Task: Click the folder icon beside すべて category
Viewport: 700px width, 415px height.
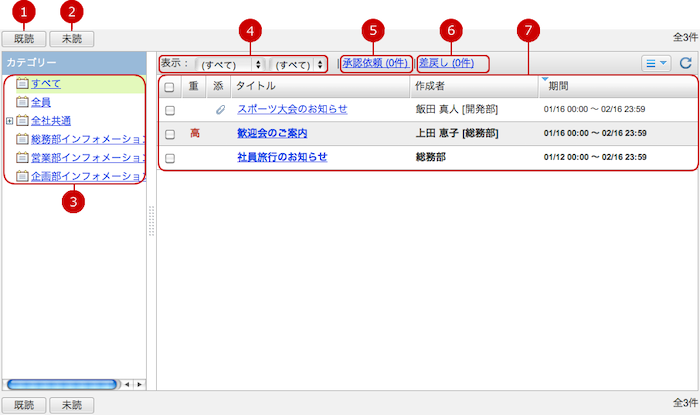Action: (22, 83)
